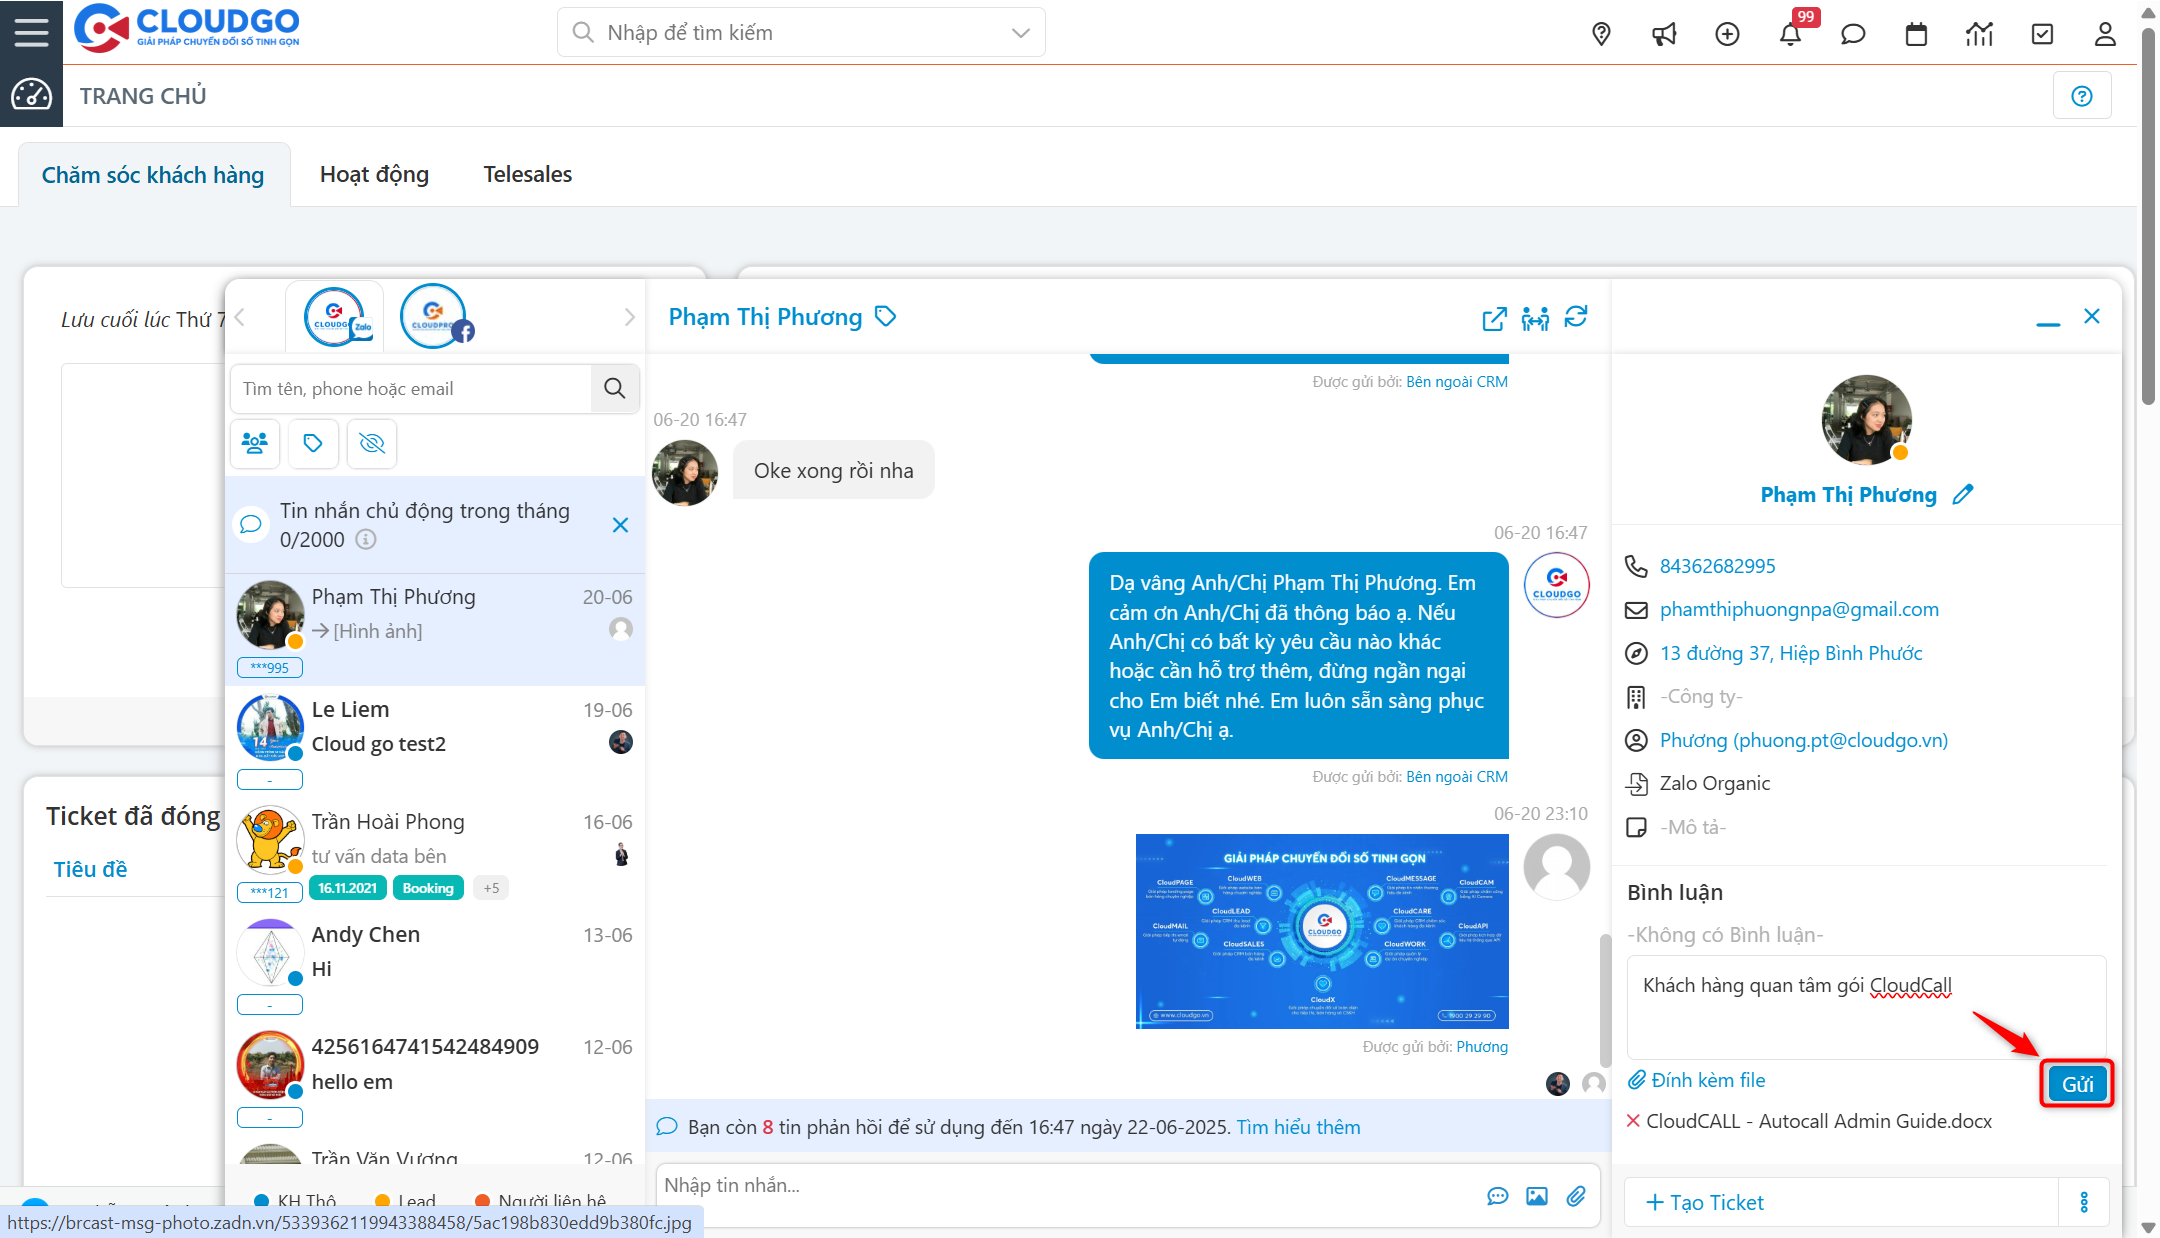Open the three-dot menu beside Tạo Ticket

2085,1202
